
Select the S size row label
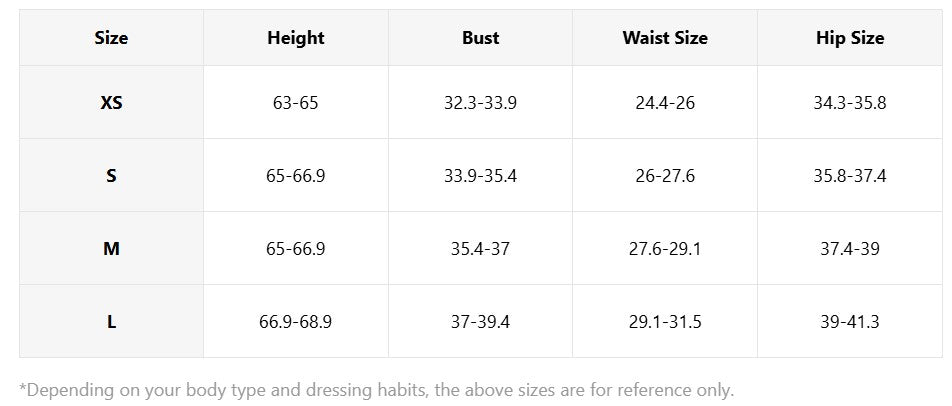111,175
